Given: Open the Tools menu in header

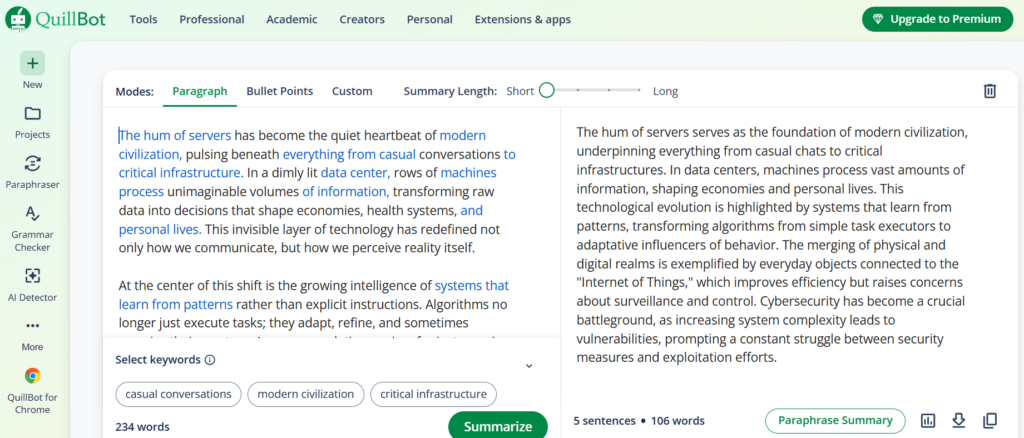Looking at the screenshot, I should tap(143, 20).
